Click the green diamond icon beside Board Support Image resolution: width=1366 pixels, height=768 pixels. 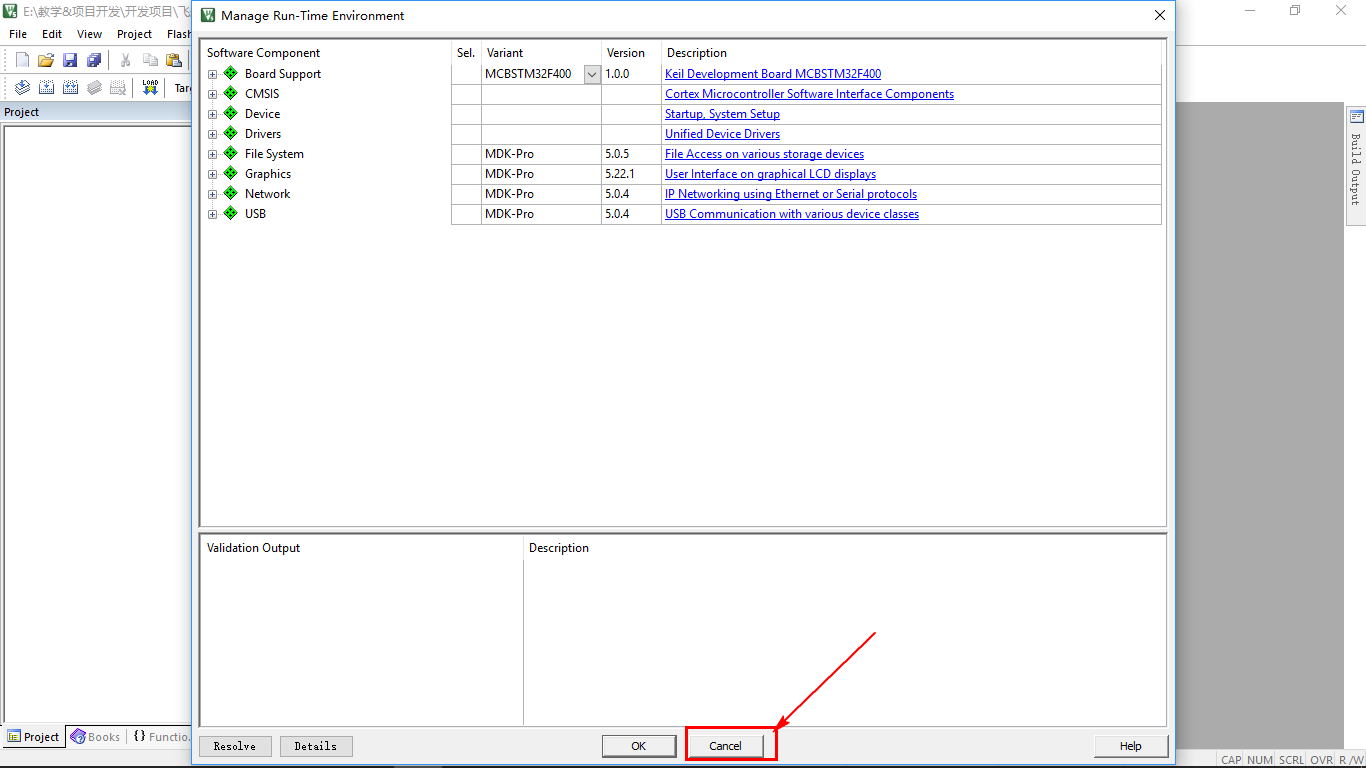(x=230, y=73)
